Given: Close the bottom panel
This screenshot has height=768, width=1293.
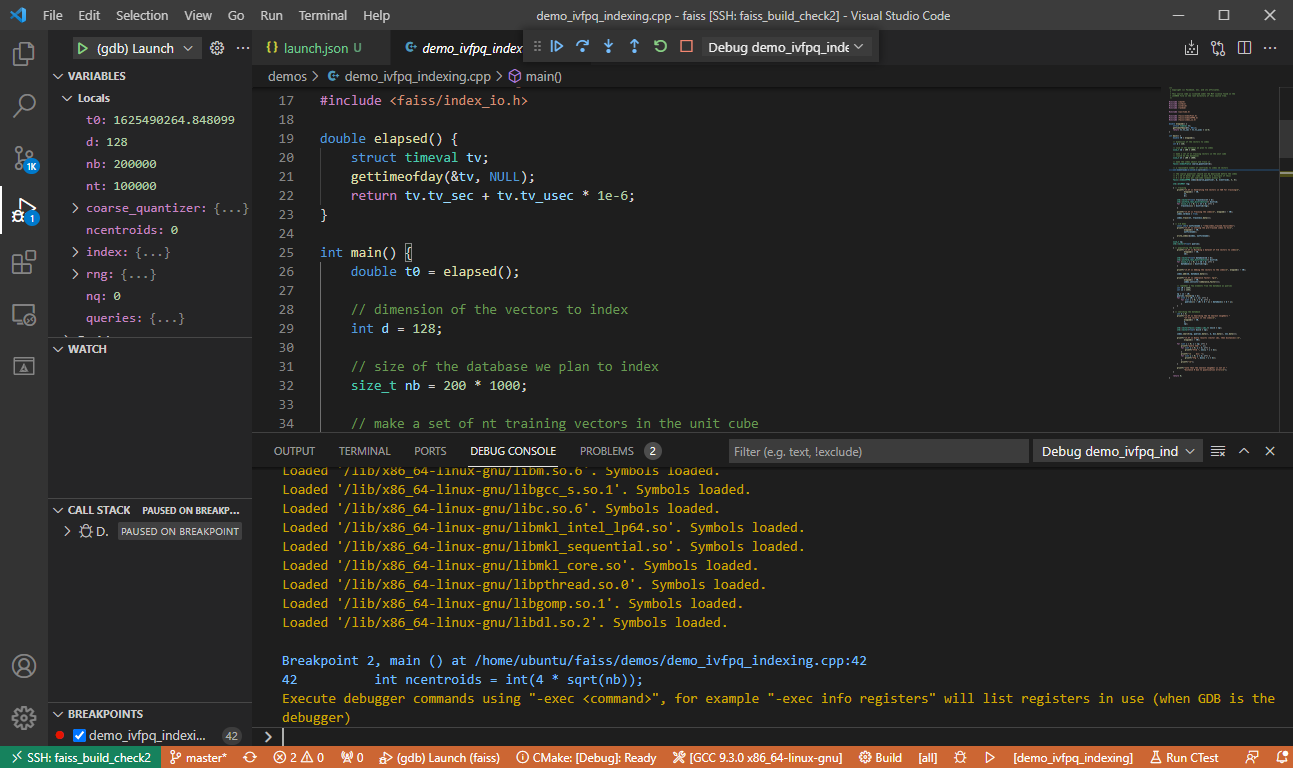Looking at the screenshot, I should [x=1270, y=451].
